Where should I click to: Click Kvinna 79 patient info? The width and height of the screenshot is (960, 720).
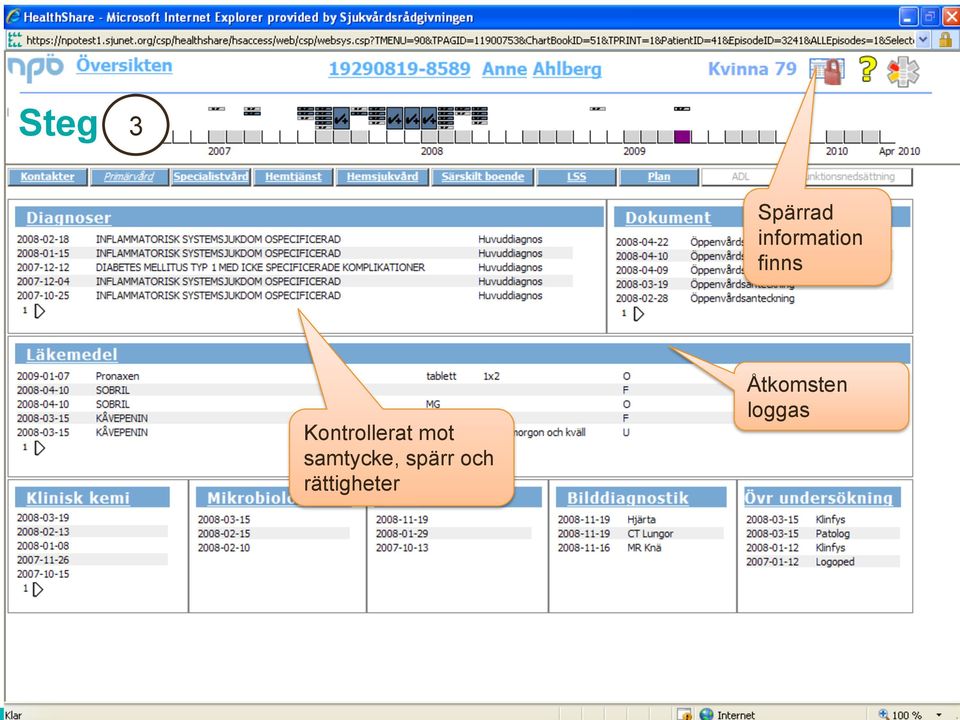click(752, 69)
